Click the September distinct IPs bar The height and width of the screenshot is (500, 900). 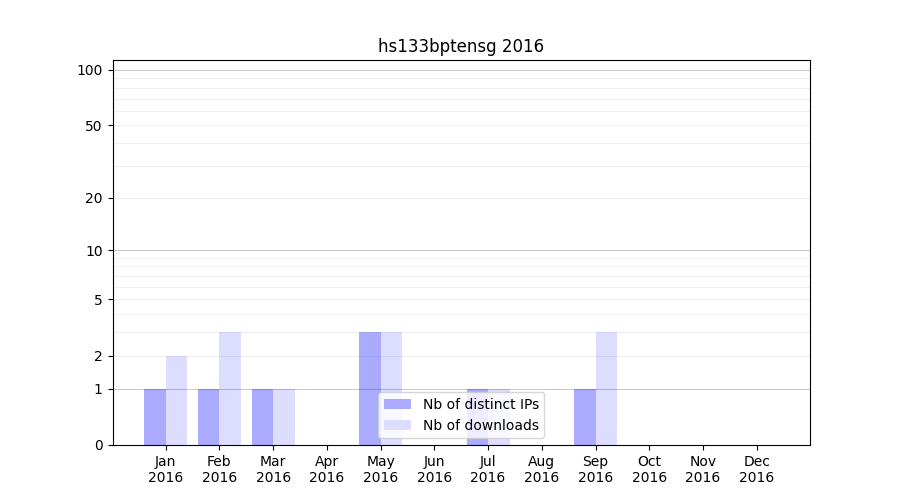(585, 417)
